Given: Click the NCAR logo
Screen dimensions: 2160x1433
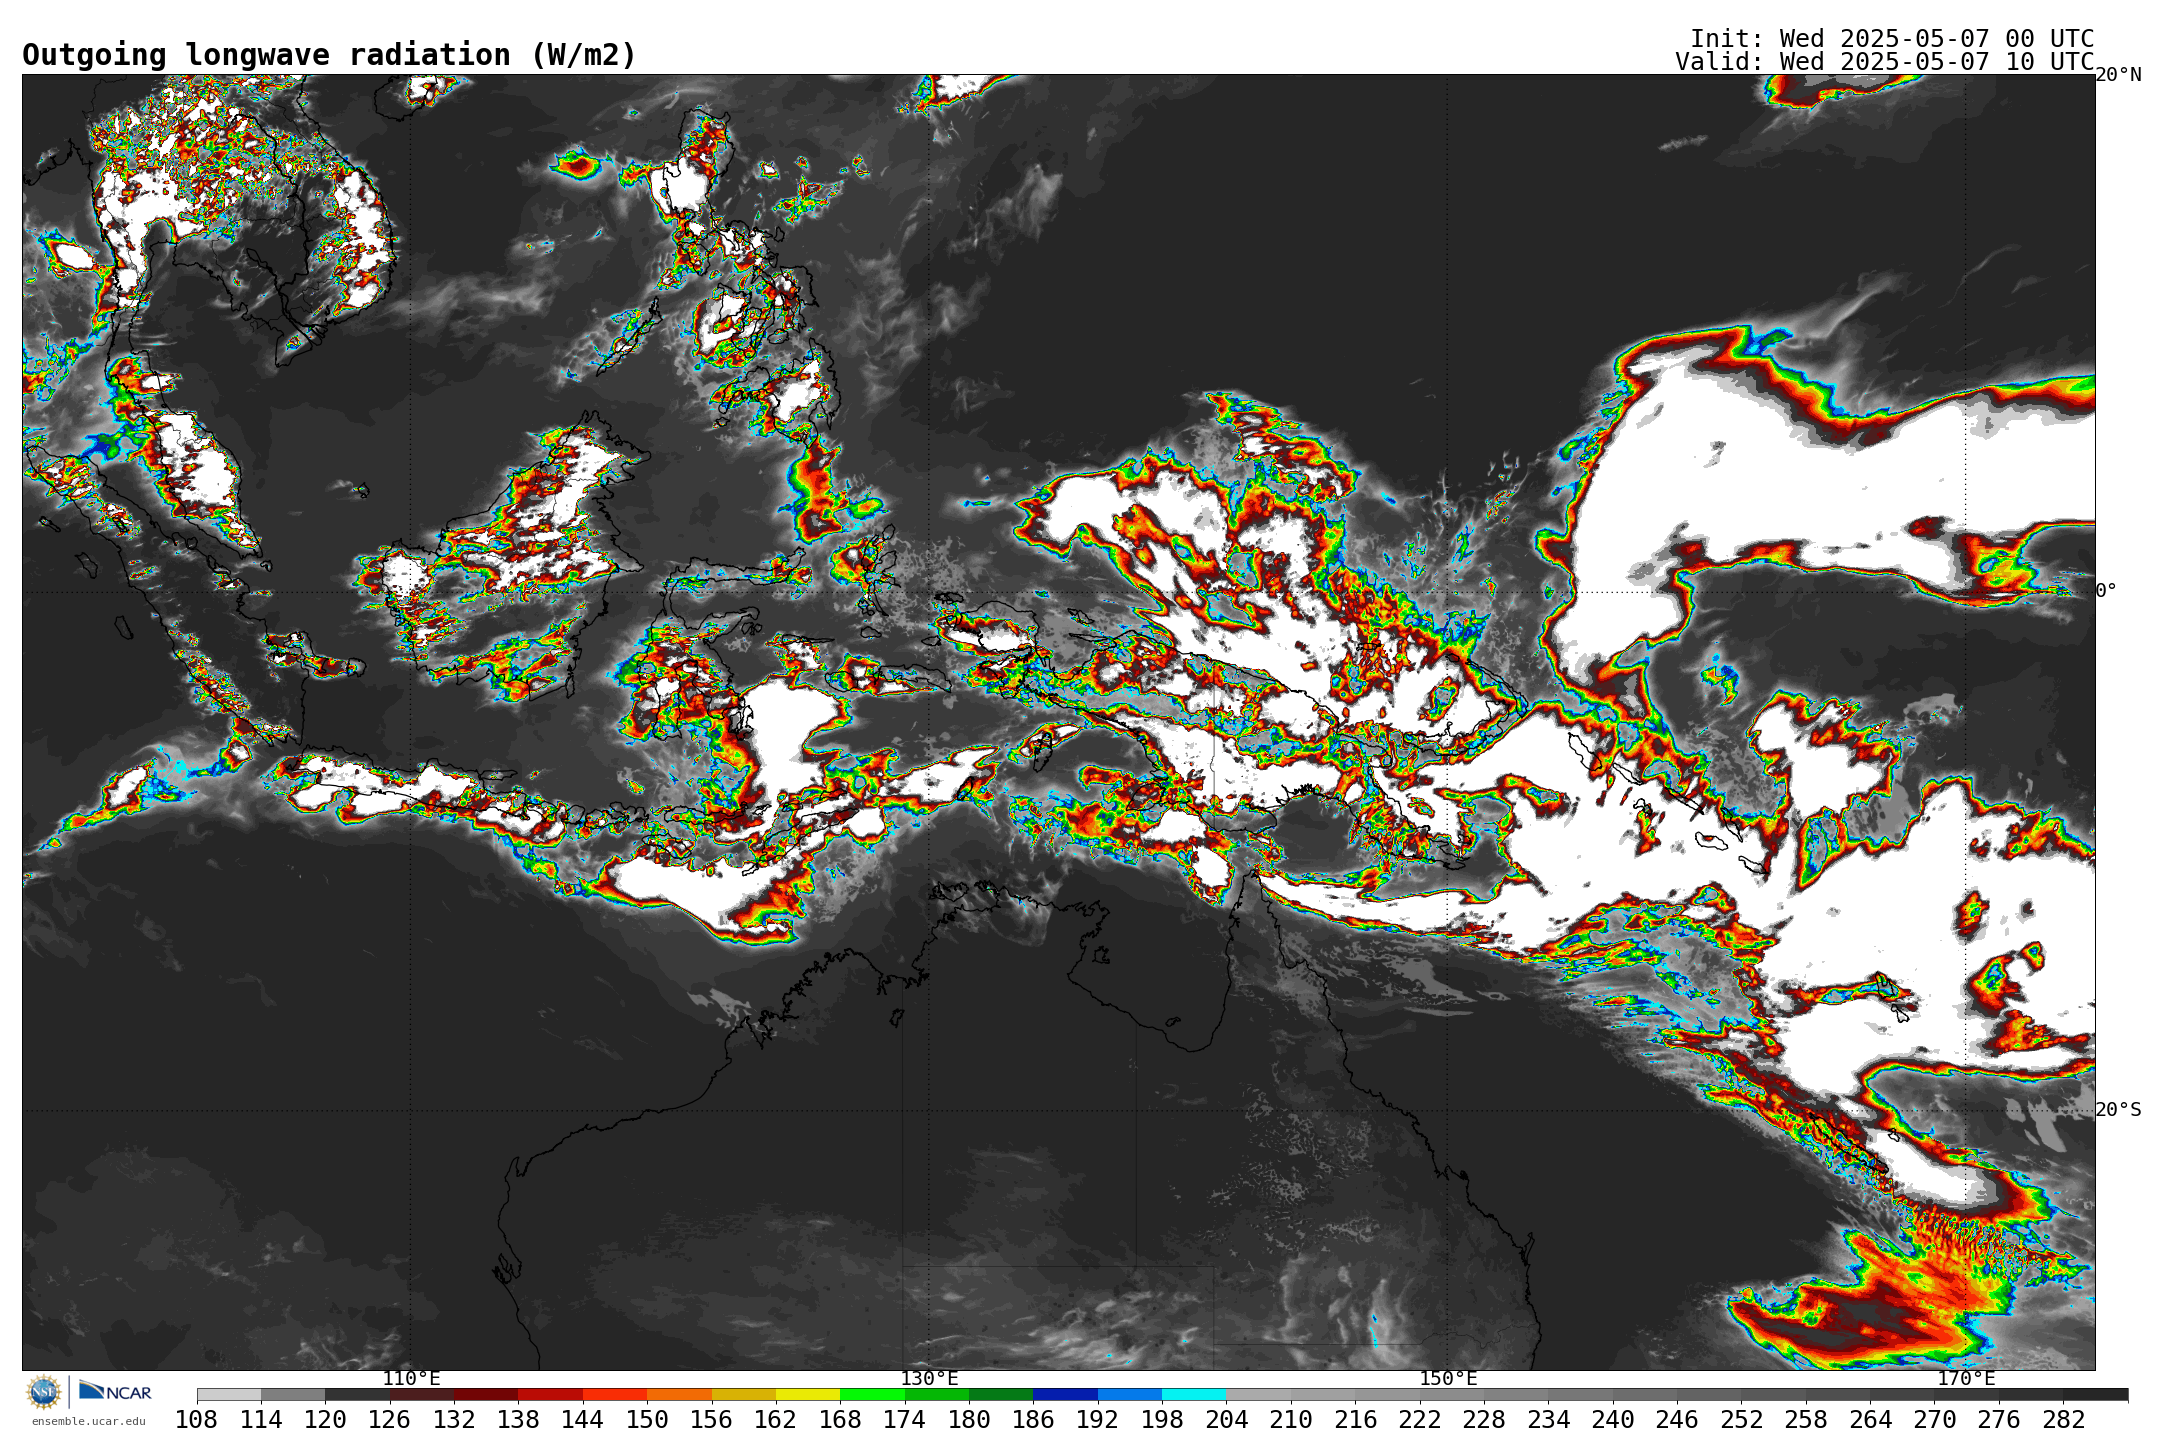Looking at the screenshot, I should click(115, 1391).
